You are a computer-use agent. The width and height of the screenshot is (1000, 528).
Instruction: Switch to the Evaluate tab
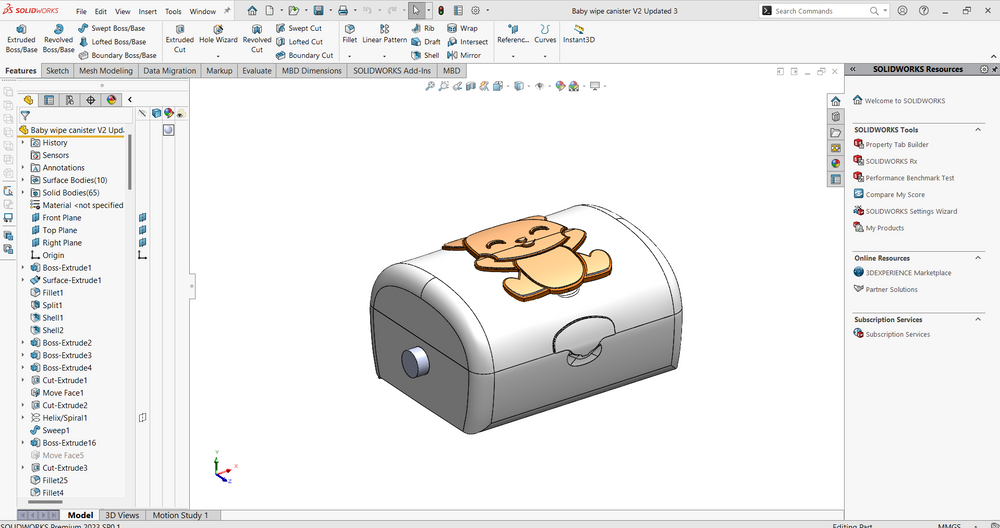tap(257, 71)
